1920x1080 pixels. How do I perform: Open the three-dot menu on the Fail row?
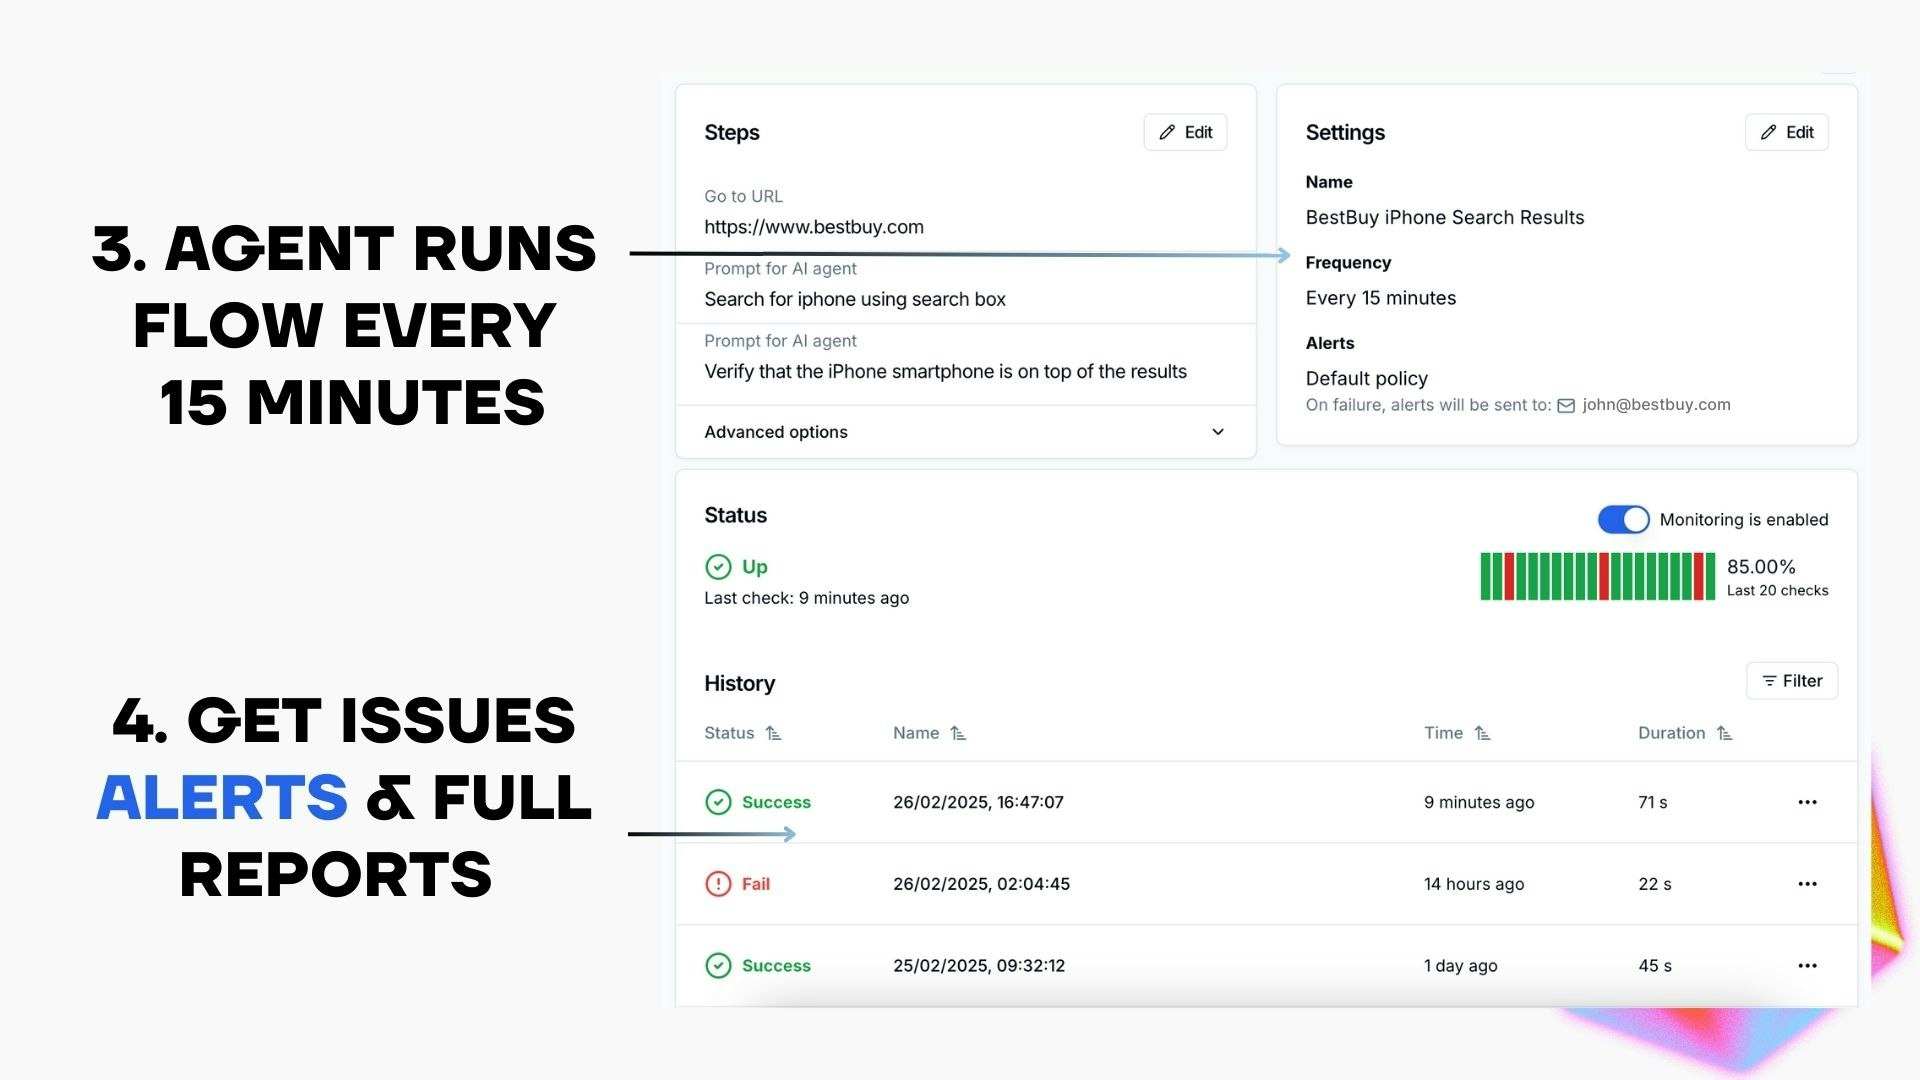click(x=1807, y=884)
